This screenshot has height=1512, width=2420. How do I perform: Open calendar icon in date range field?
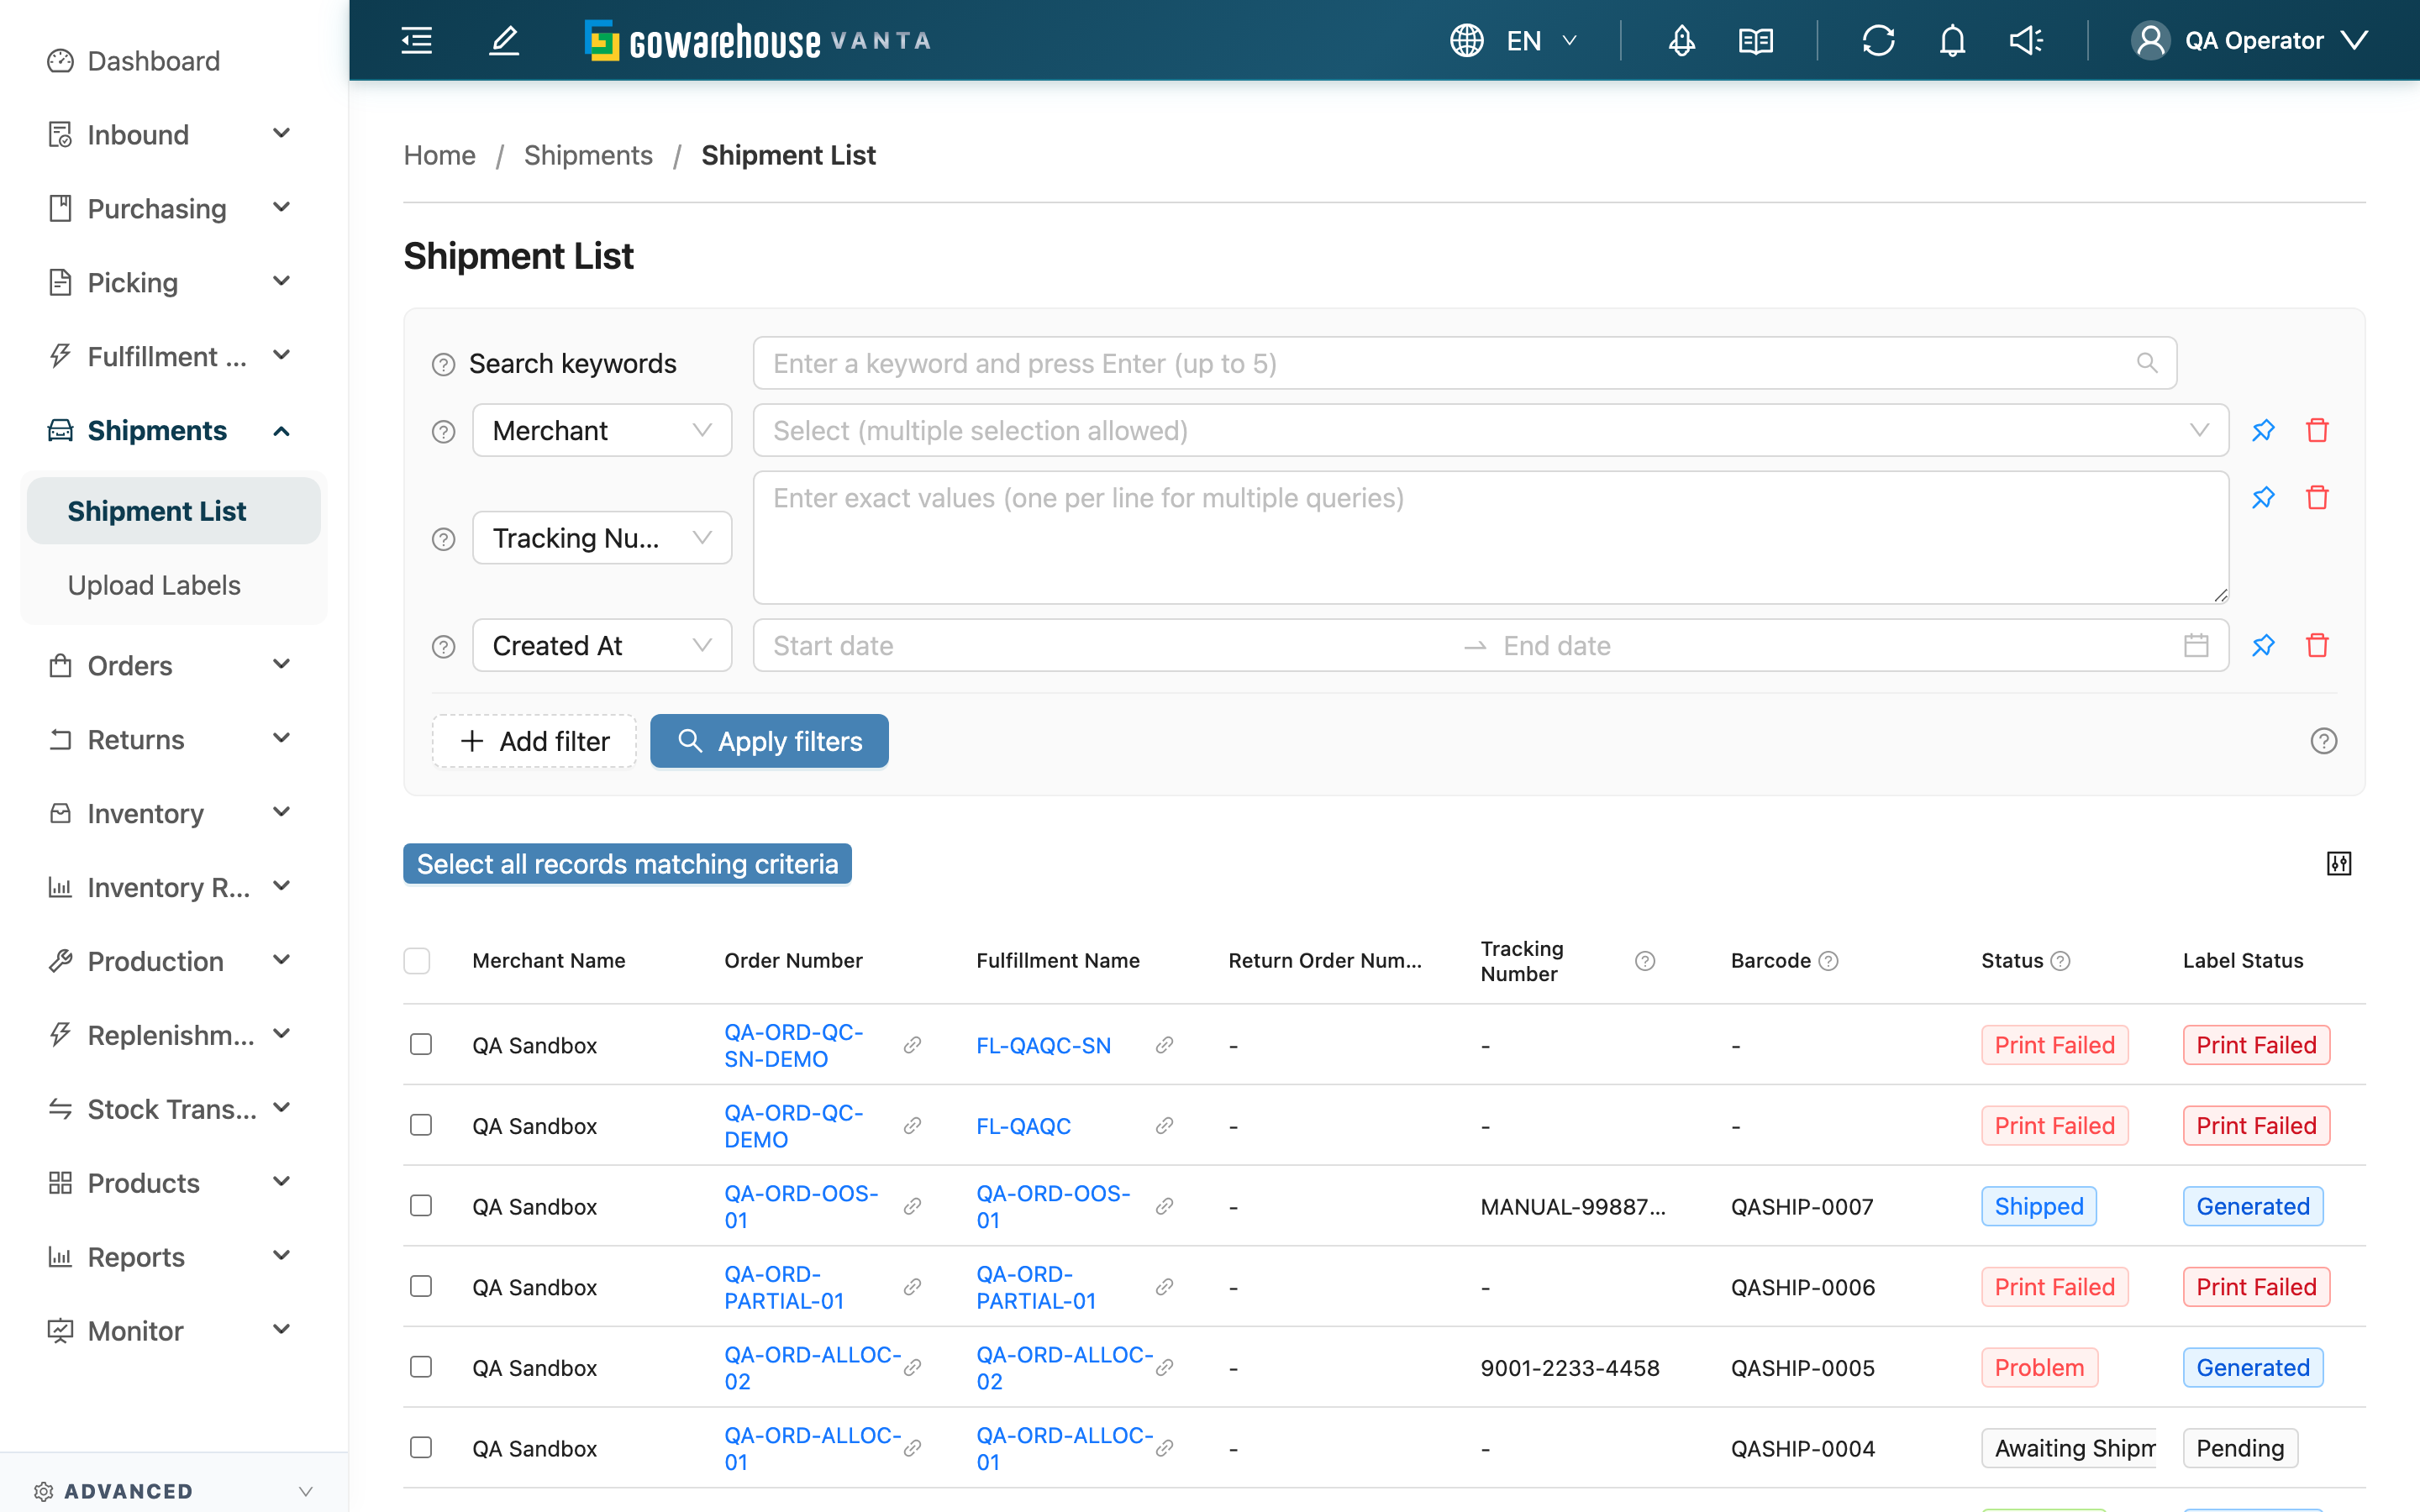coord(2196,645)
